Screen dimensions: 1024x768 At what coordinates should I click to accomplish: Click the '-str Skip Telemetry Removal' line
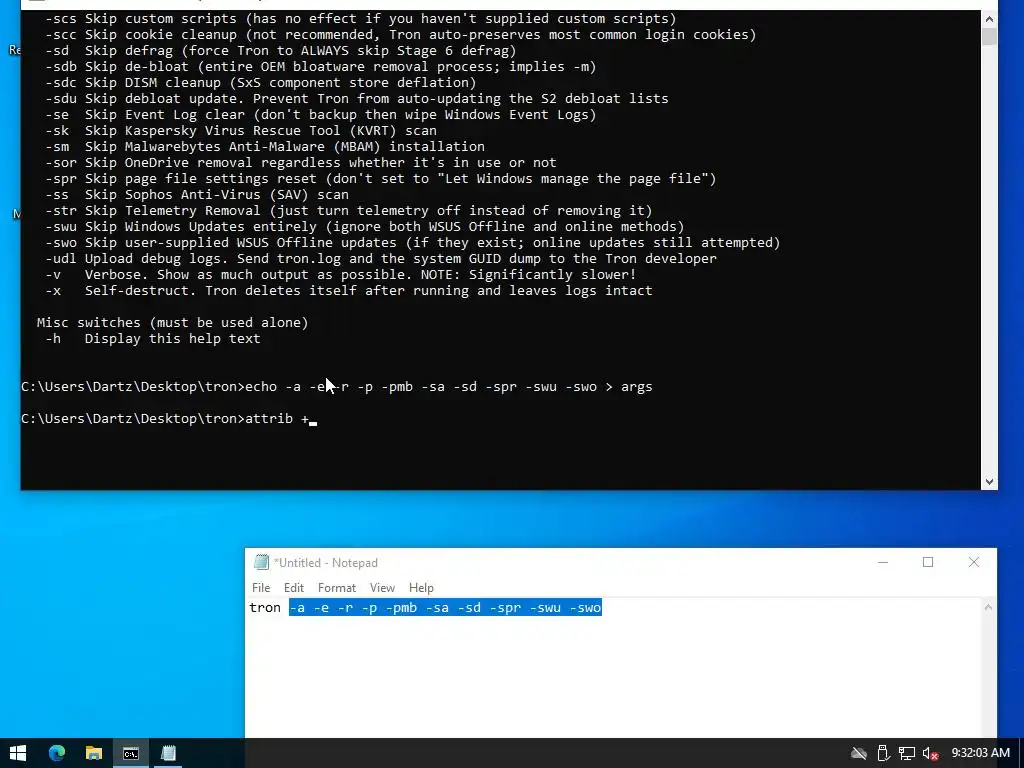tap(348, 210)
